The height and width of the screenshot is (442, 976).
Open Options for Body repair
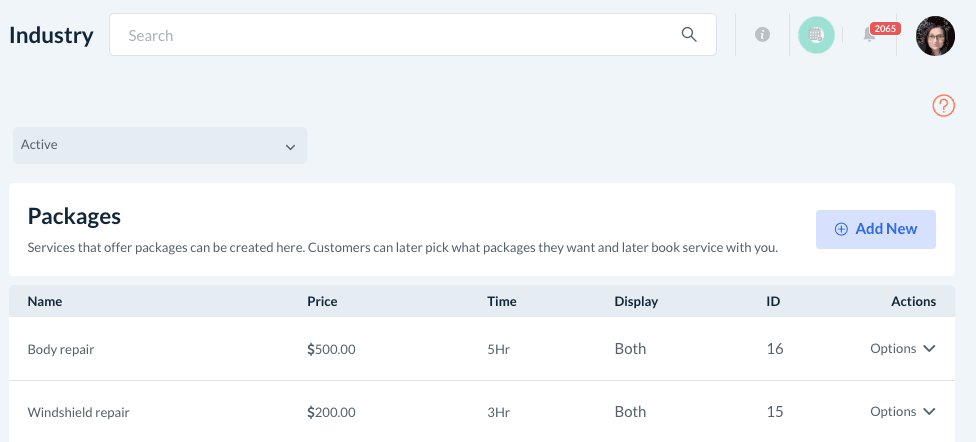(x=902, y=349)
